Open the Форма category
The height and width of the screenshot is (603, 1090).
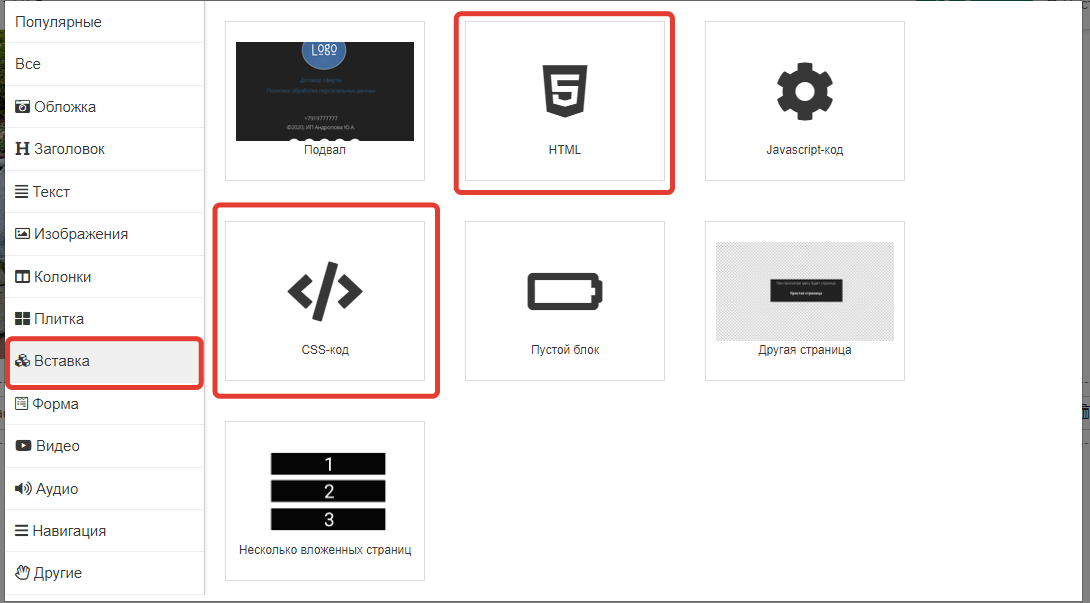click(104, 403)
